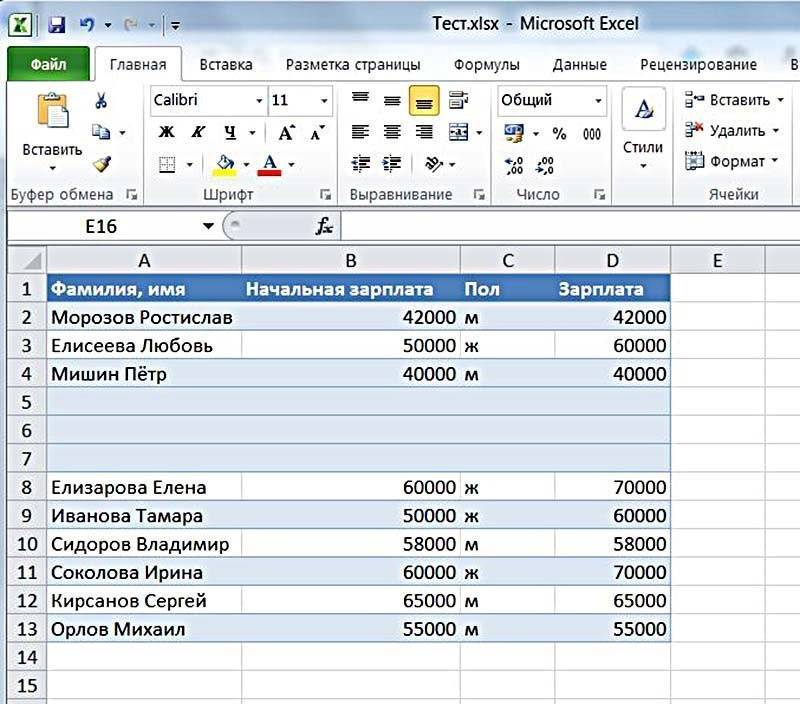Screen dimensions: 800x704
Task: Open the Name Box dropdown arrow
Action: point(208,227)
